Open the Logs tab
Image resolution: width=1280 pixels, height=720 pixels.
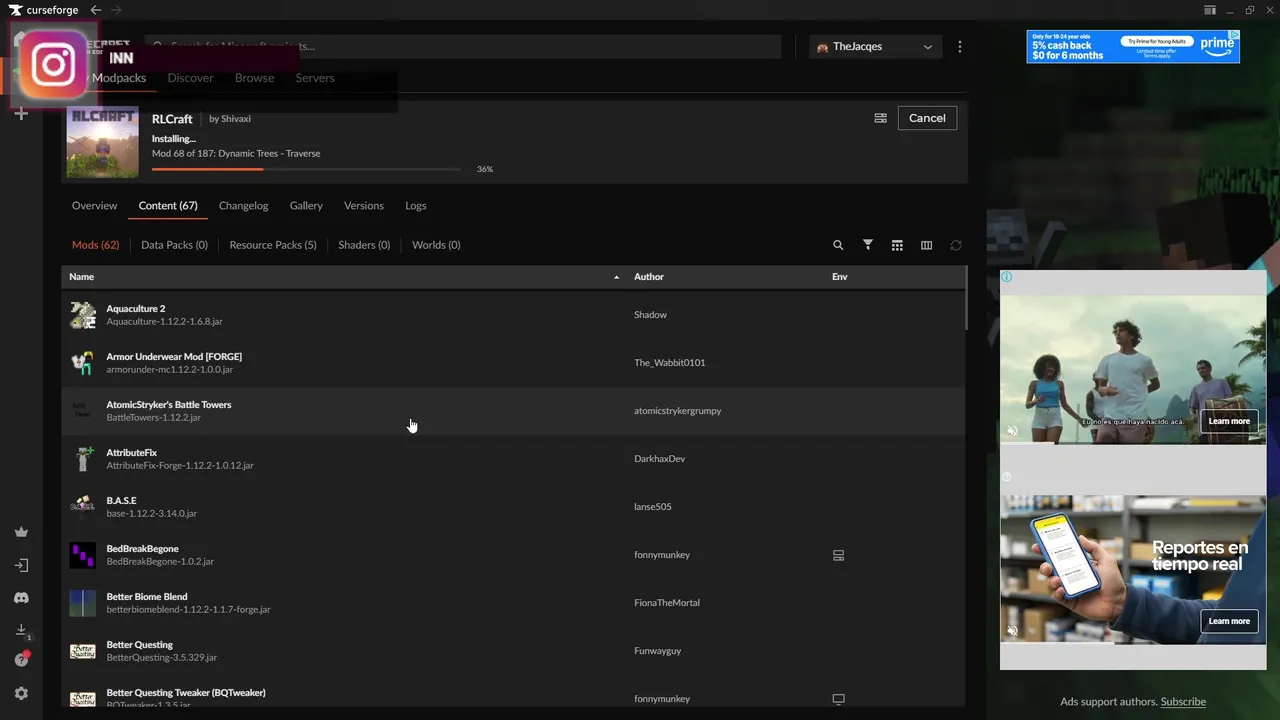pyautogui.click(x=416, y=206)
